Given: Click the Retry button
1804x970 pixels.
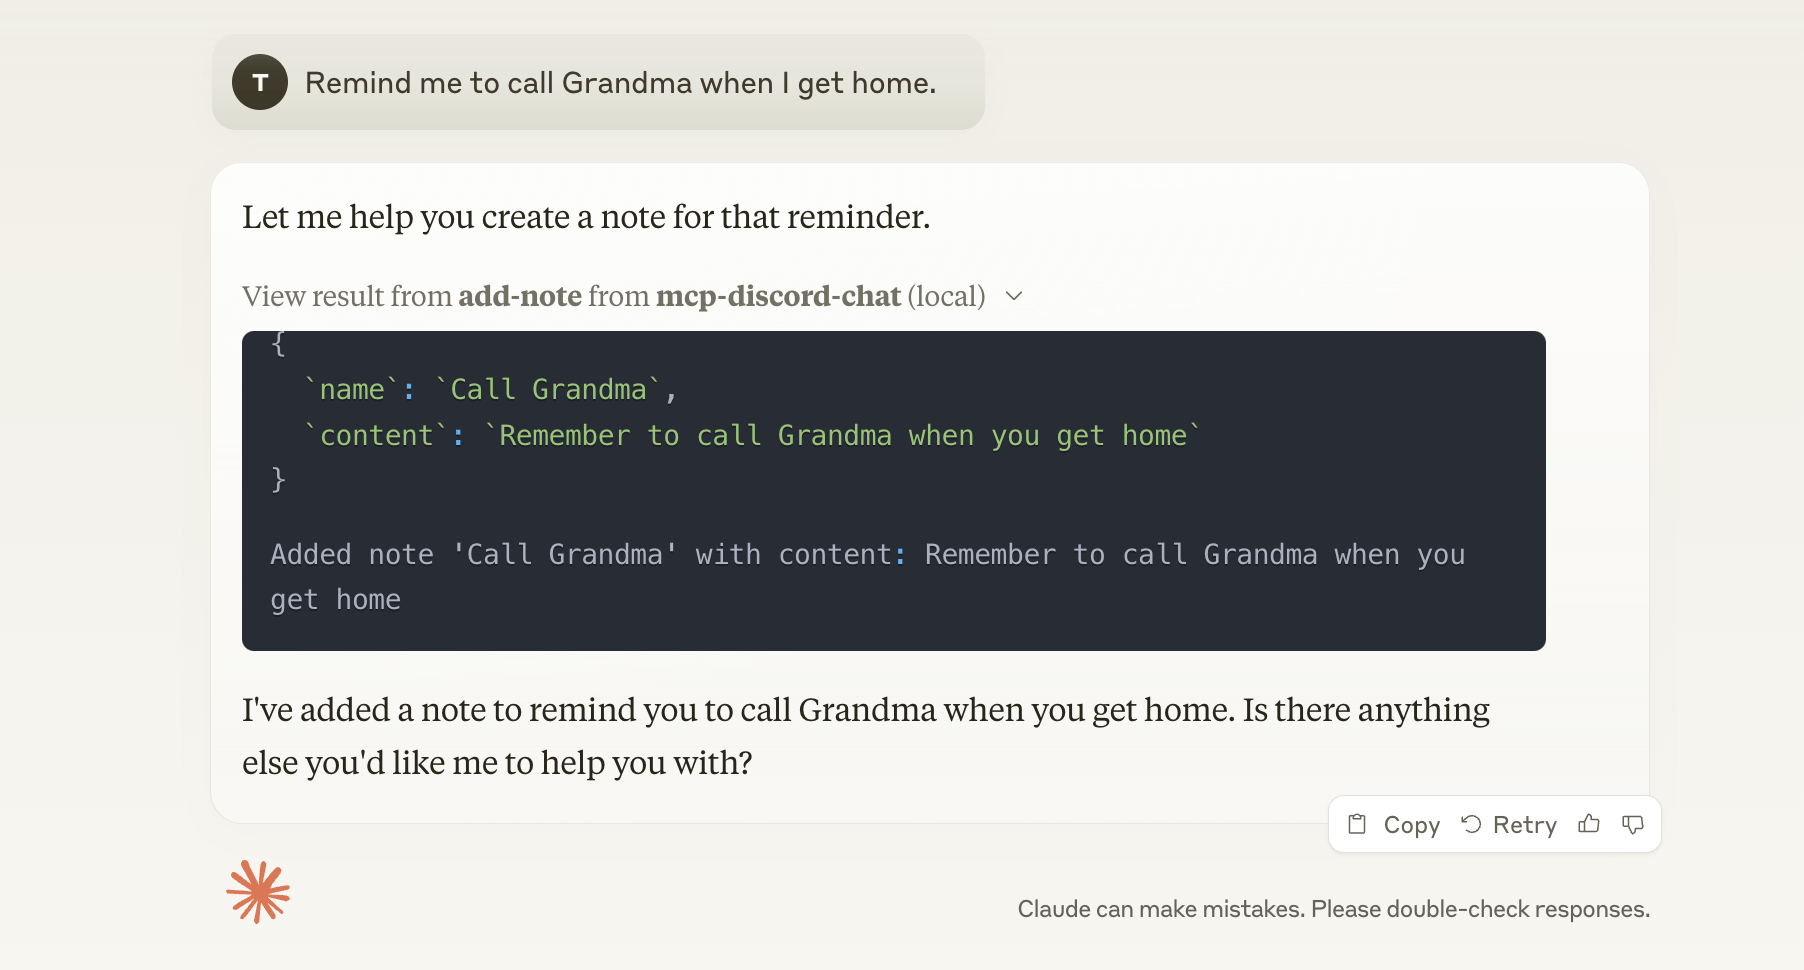Looking at the screenshot, I should tap(1510, 824).
